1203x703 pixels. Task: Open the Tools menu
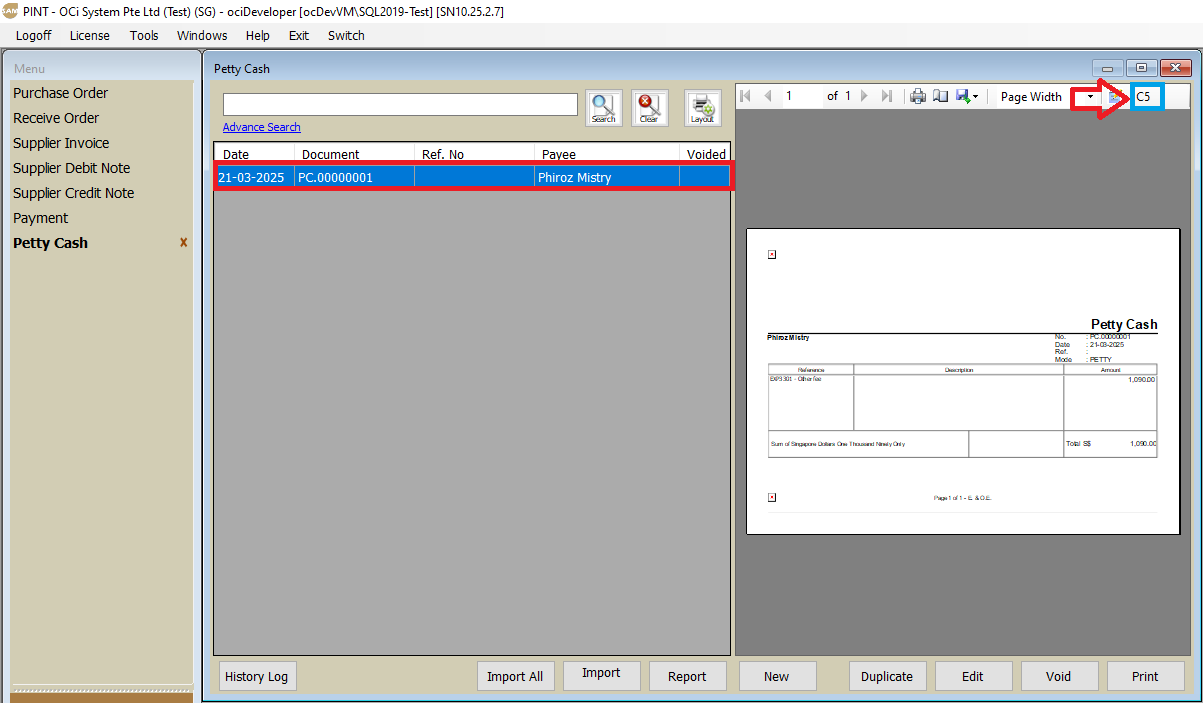click(x=144, y=35)
